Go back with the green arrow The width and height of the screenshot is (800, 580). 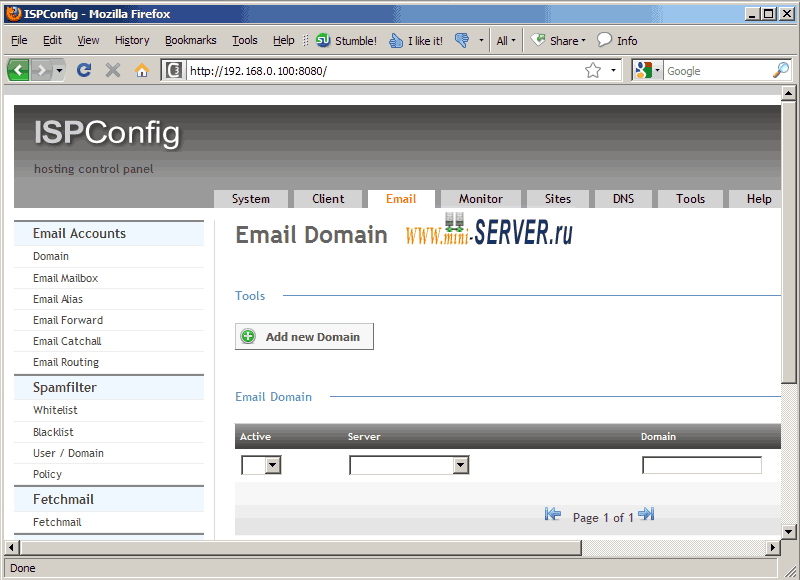[x=18, y=70]
